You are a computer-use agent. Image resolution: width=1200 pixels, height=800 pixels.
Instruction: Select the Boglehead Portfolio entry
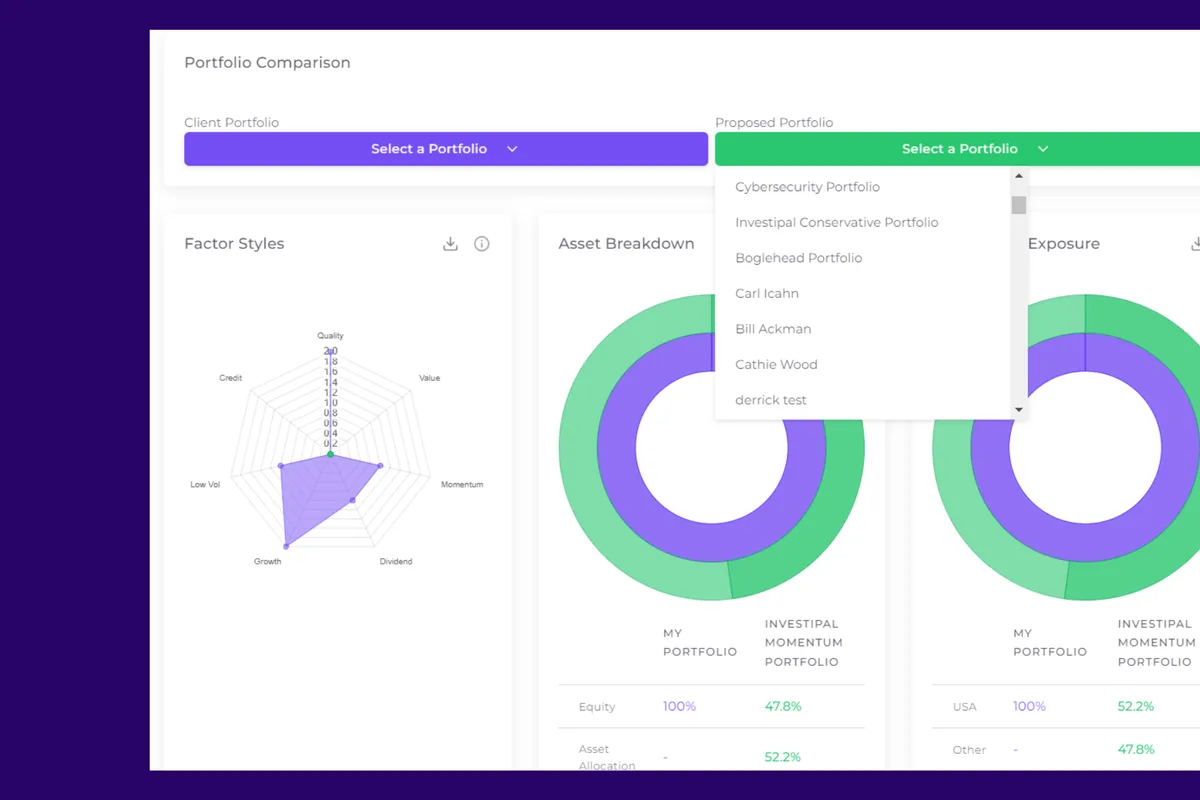click(x=798, y=258)
